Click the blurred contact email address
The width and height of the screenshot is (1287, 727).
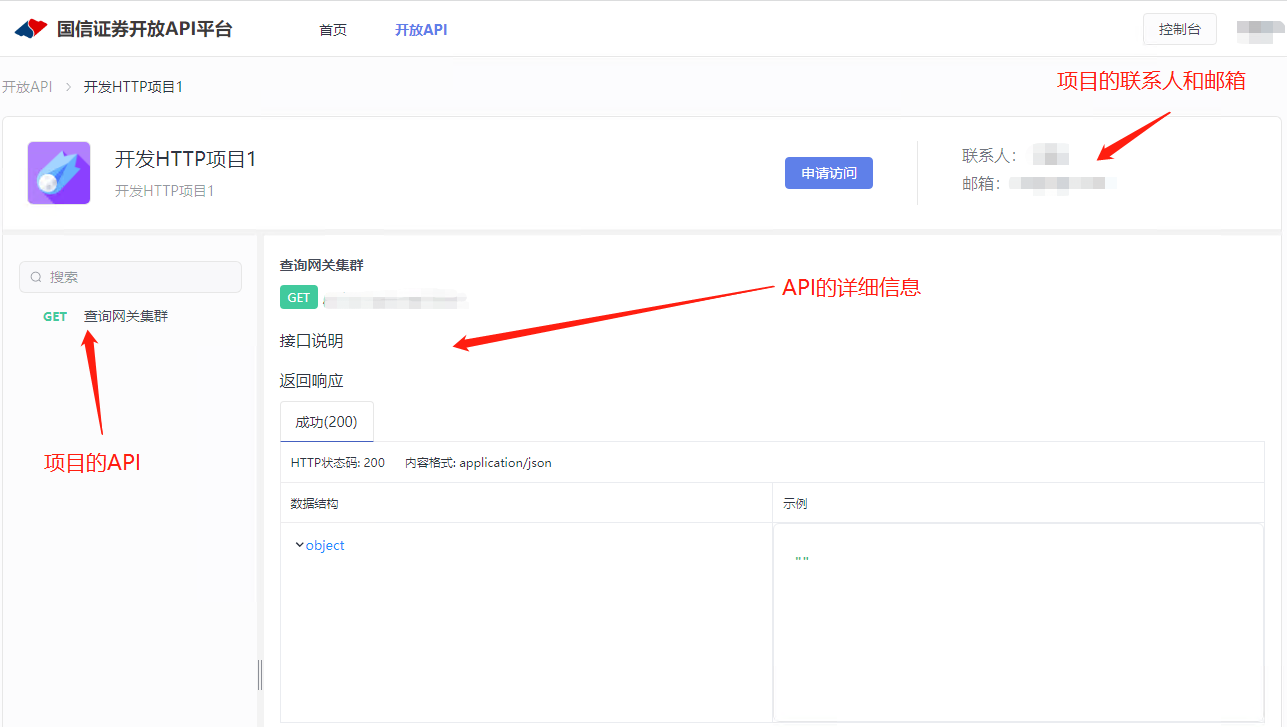pos(1060,184)
